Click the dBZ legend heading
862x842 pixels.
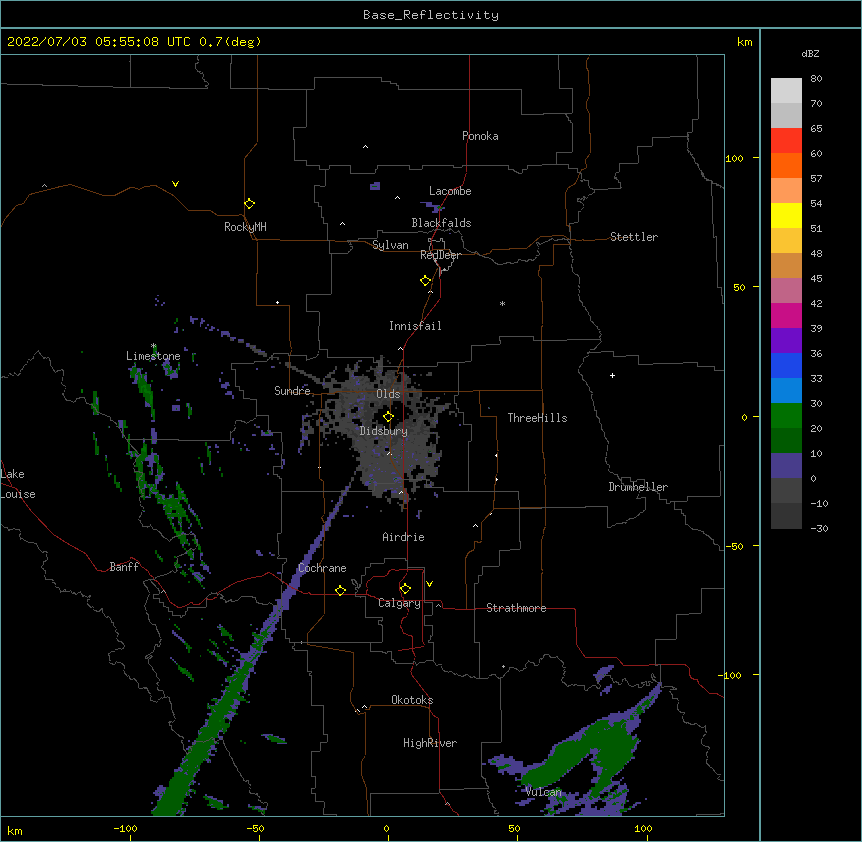(810, 53)
